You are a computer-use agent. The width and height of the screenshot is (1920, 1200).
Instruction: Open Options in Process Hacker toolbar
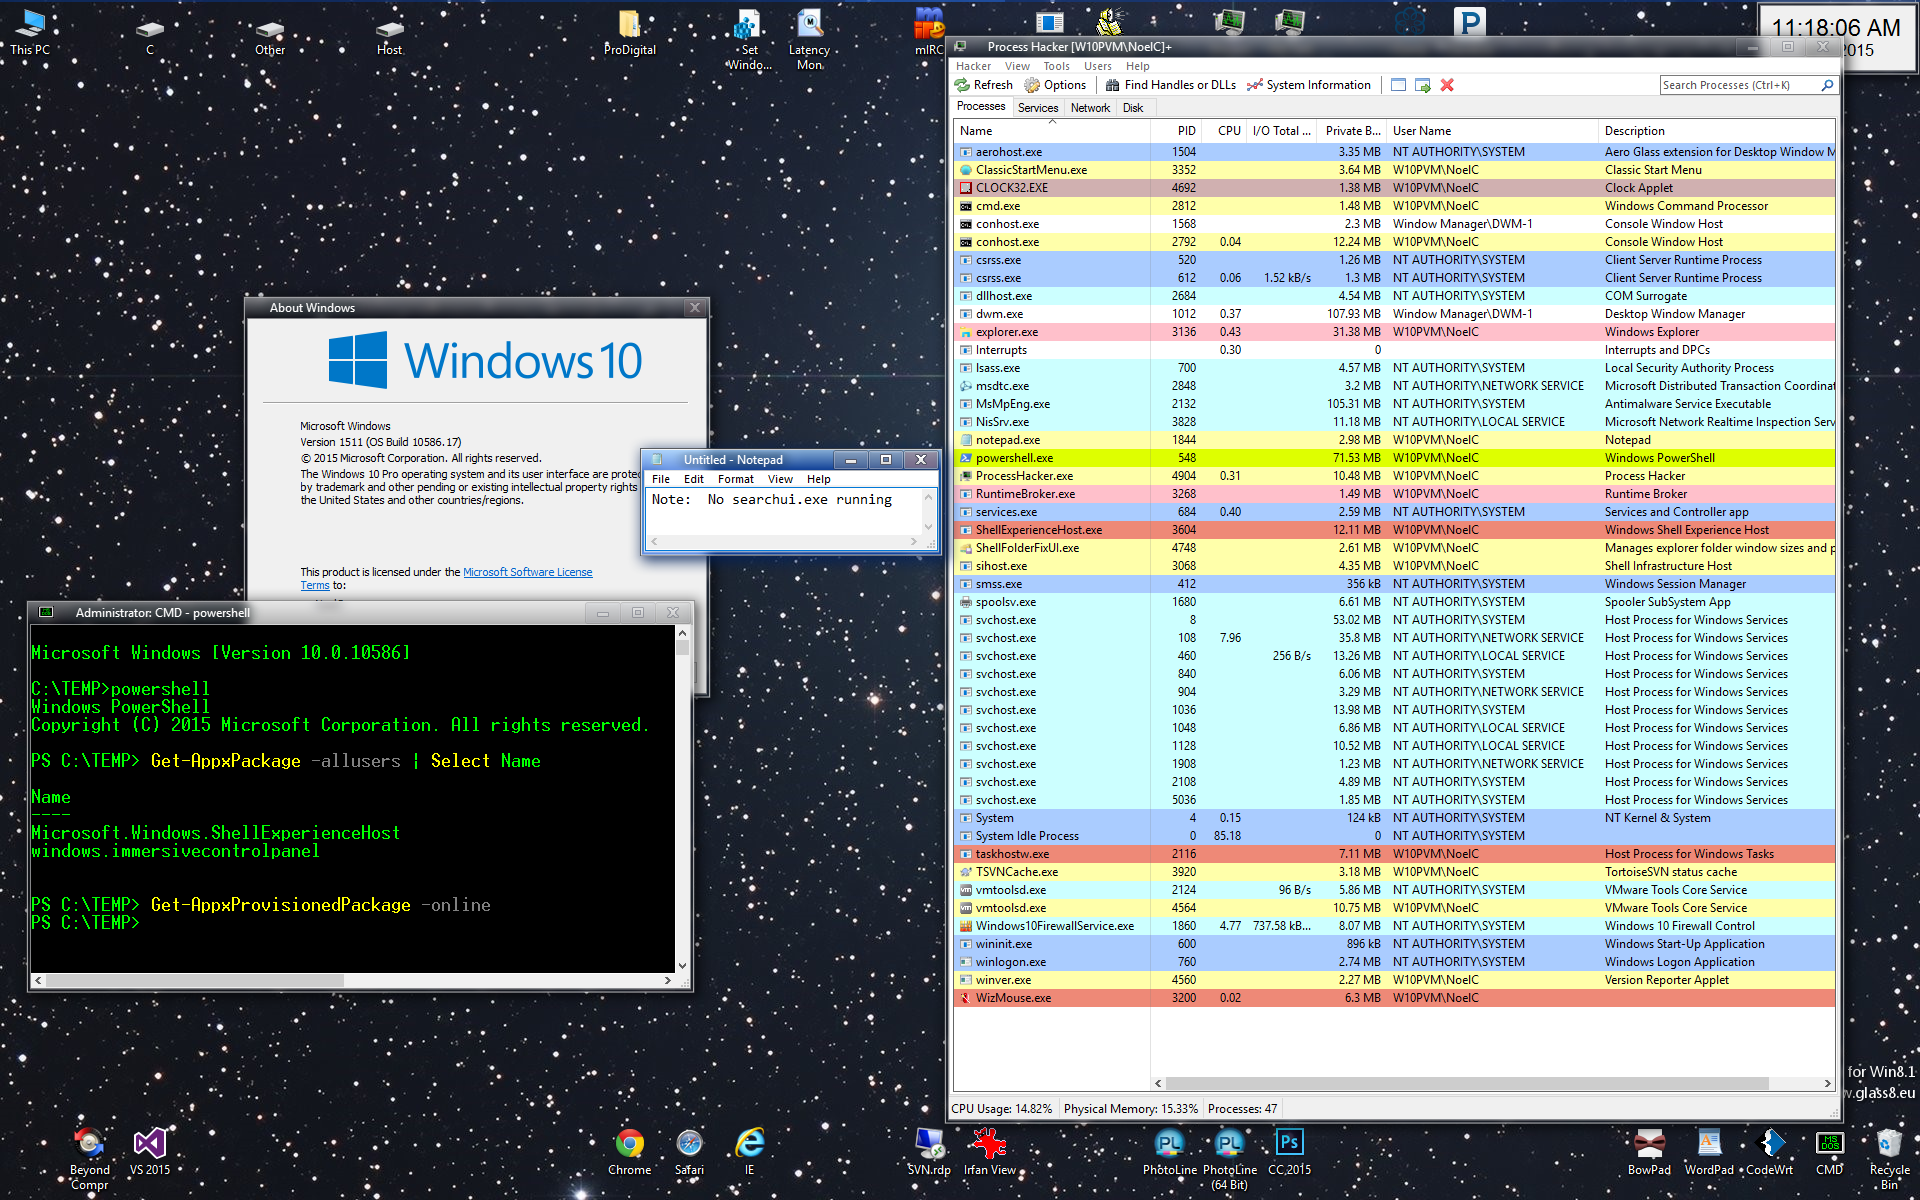(1056, 85)
